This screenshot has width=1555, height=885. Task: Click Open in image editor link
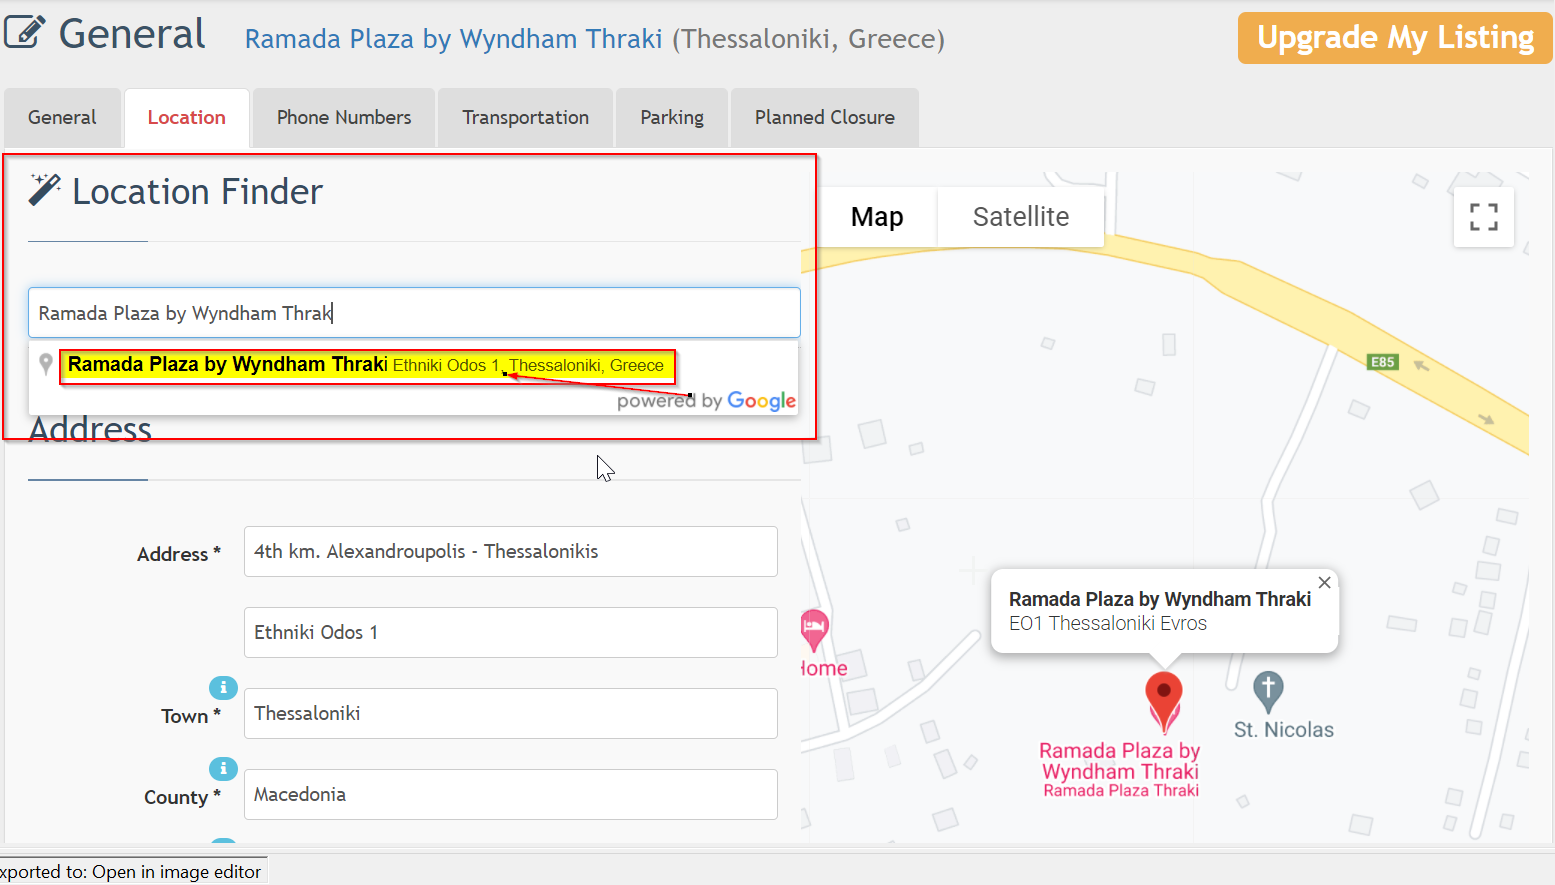(176, 872)
